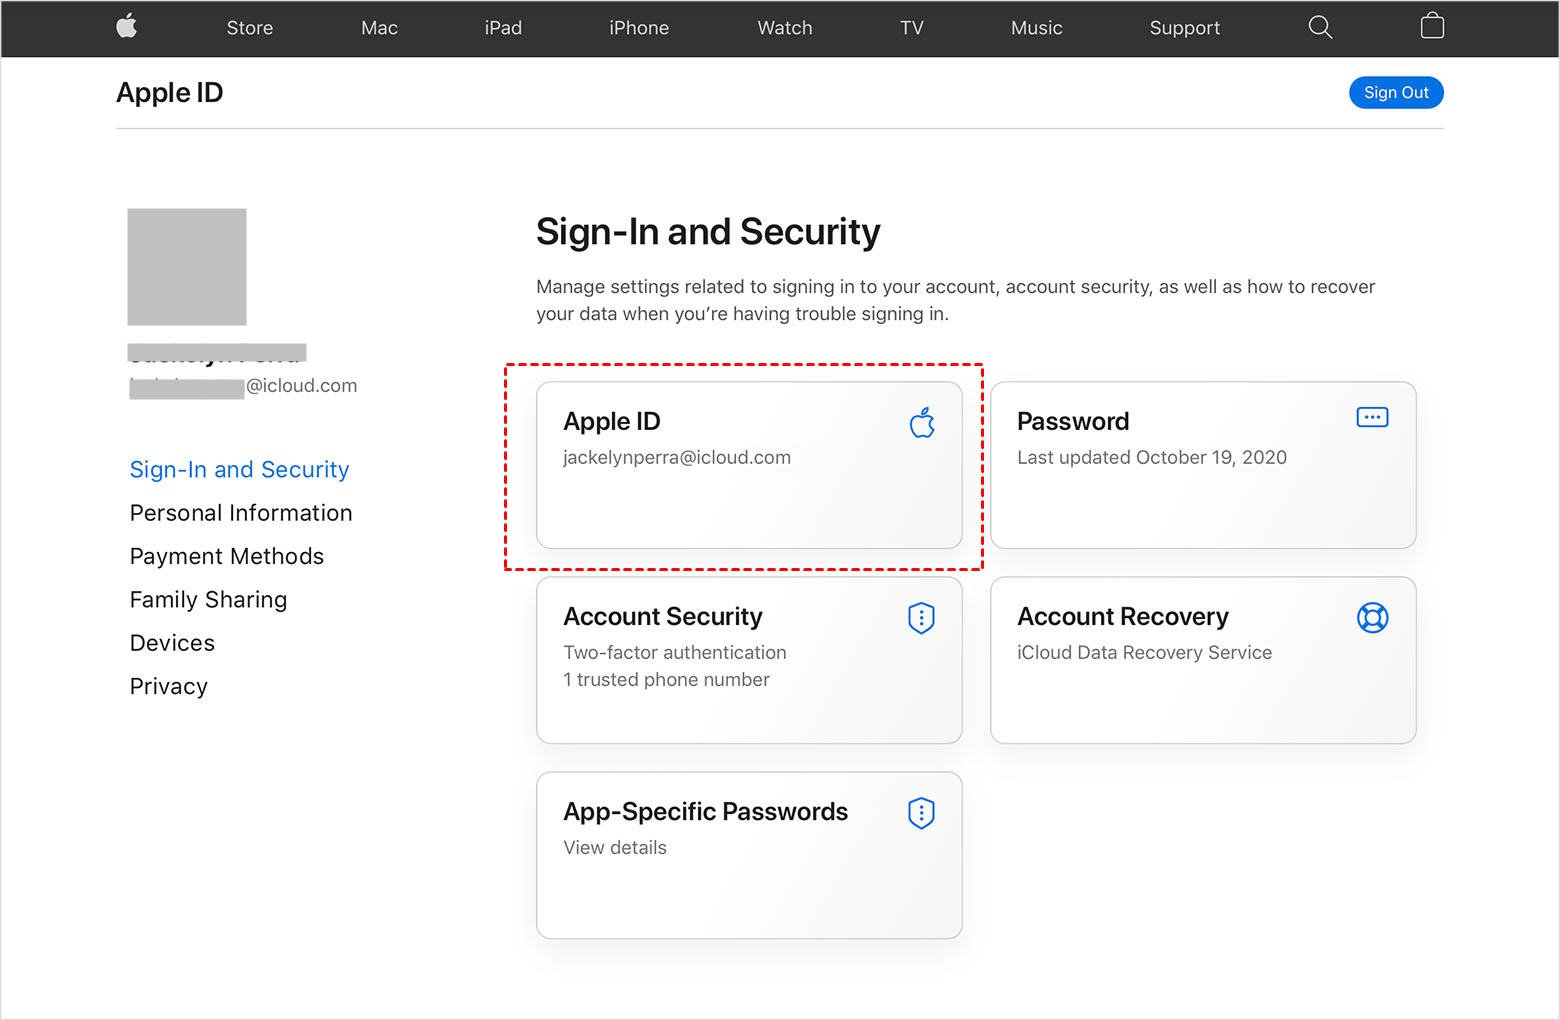1560x1020 pixels.
Task: Select the Support navigation item
Action: coord(1184,28)
